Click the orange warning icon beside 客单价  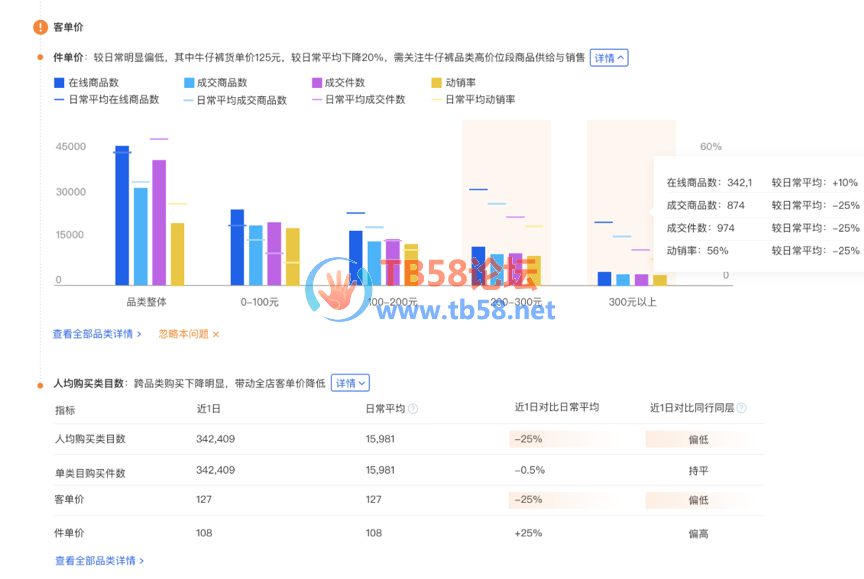pos(40,27)
